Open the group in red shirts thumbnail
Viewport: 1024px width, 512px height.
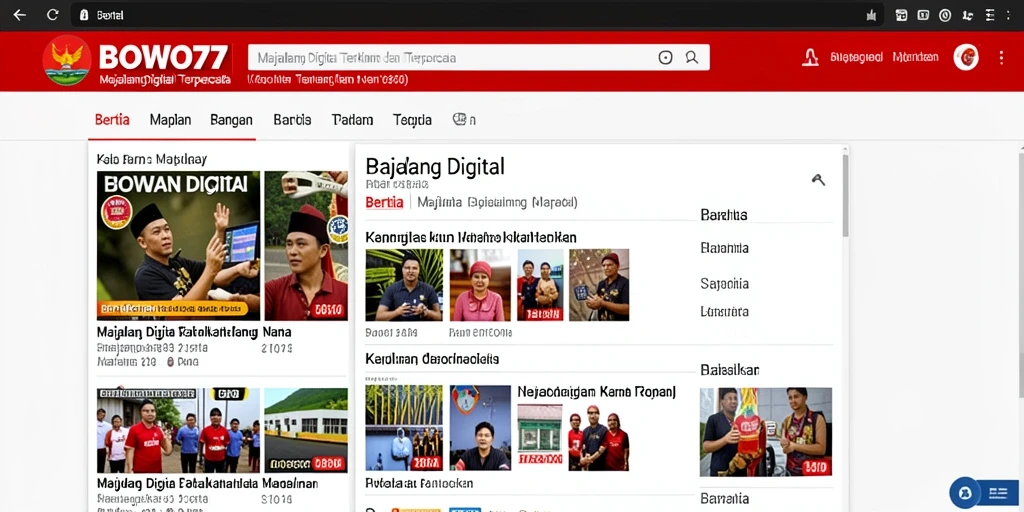point(178,430)
